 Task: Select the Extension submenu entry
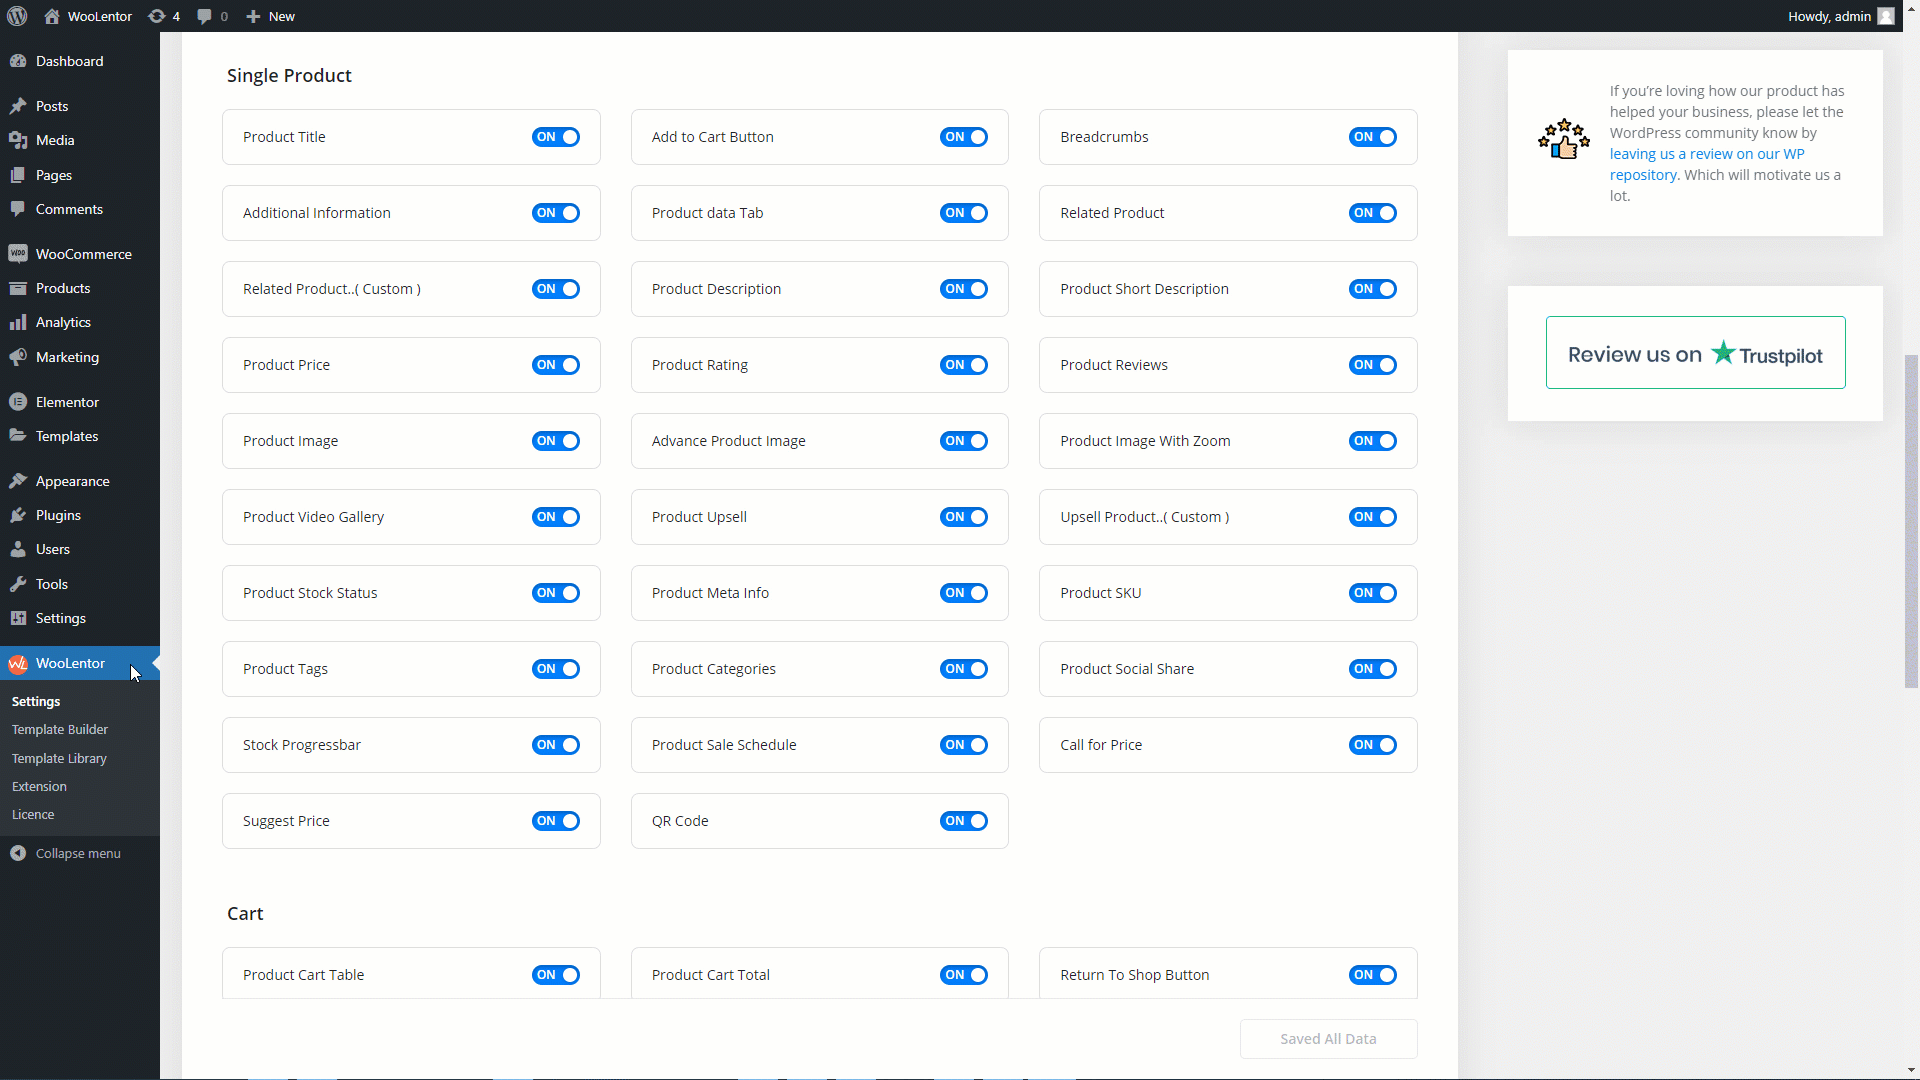coord(38,786)
